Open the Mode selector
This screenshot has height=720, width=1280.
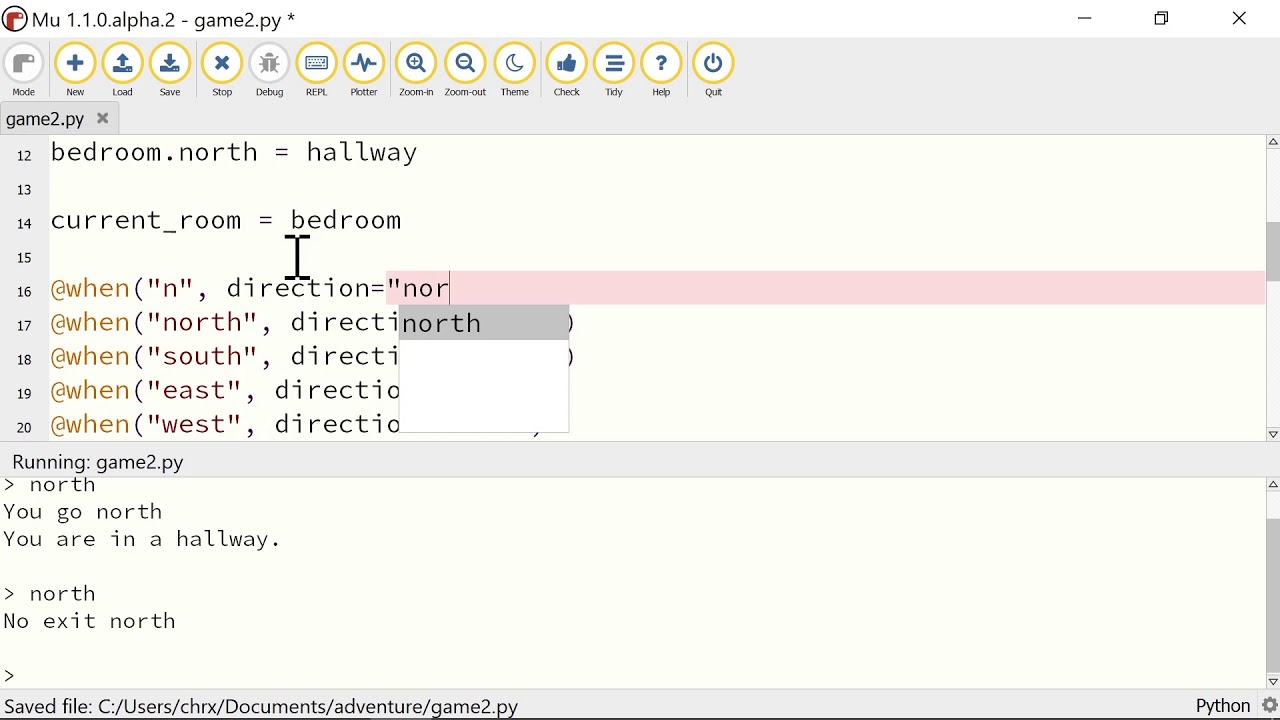coord(23,70)
